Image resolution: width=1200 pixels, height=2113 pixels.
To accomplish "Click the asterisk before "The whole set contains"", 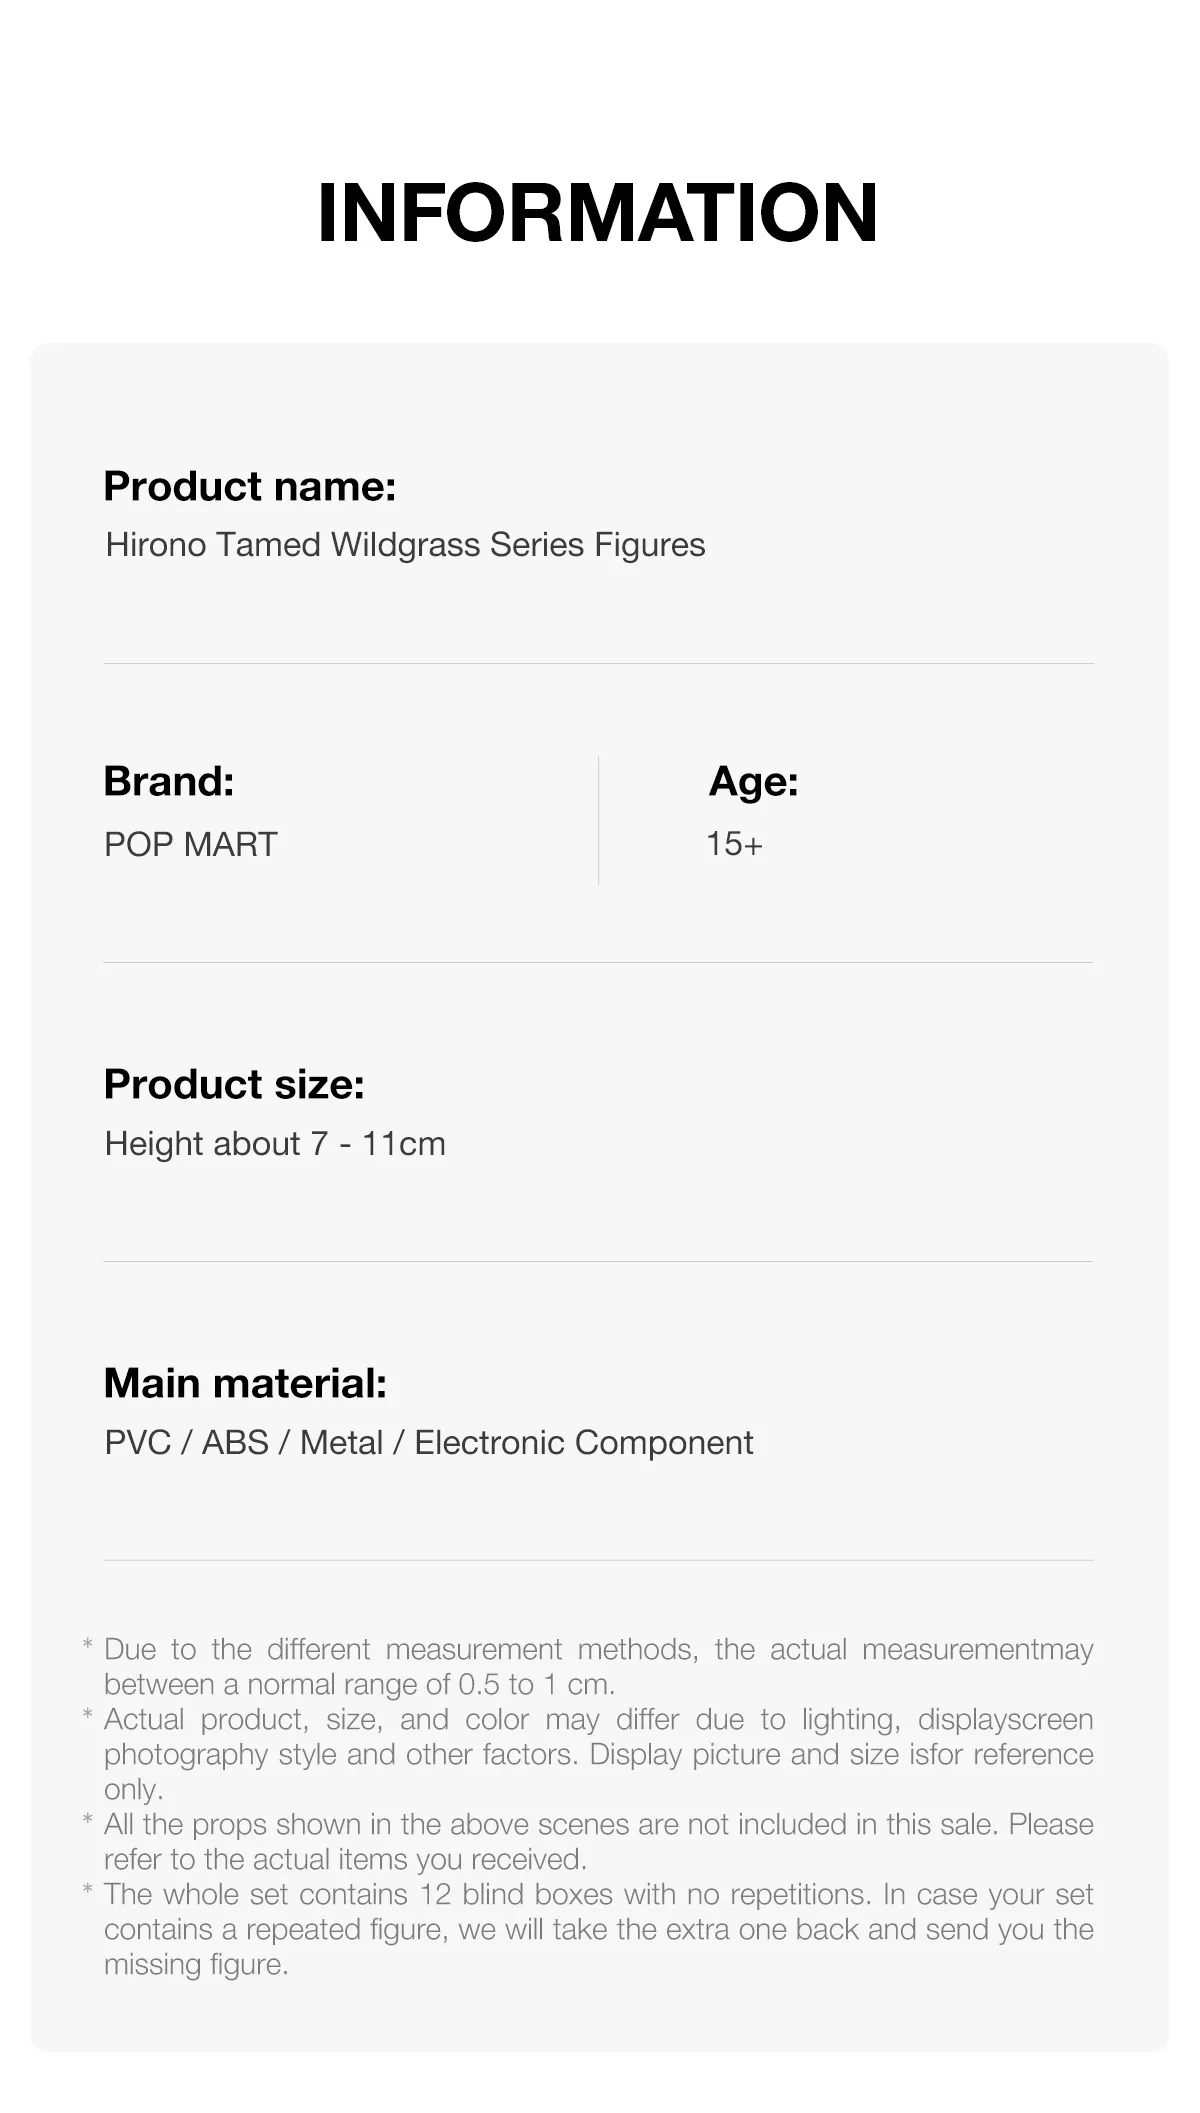I will [88, 1892].
